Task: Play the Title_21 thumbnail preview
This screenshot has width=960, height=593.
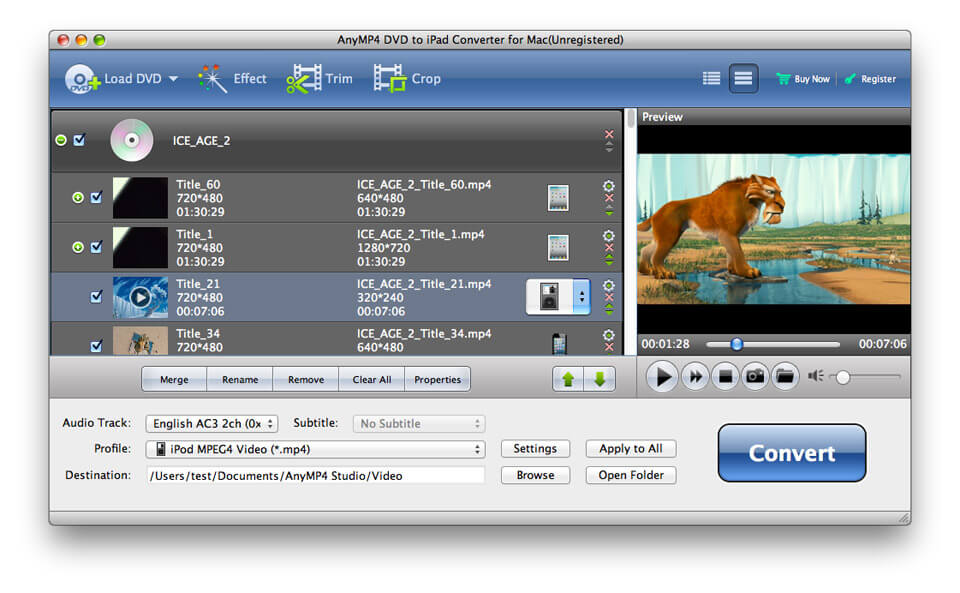Action: tap(140, 297)
